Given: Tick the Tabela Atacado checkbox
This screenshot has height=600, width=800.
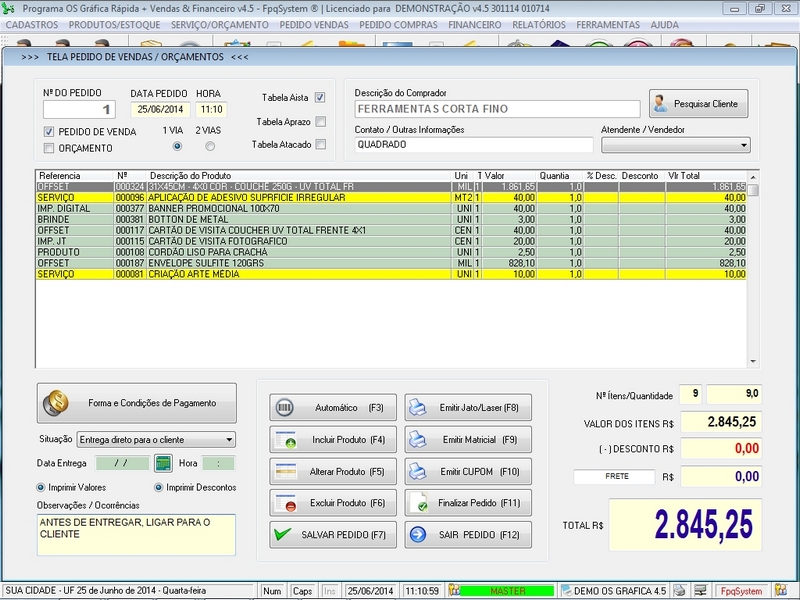Looking at the screenshot, I should pyautogui.click(x=320, y=145).
